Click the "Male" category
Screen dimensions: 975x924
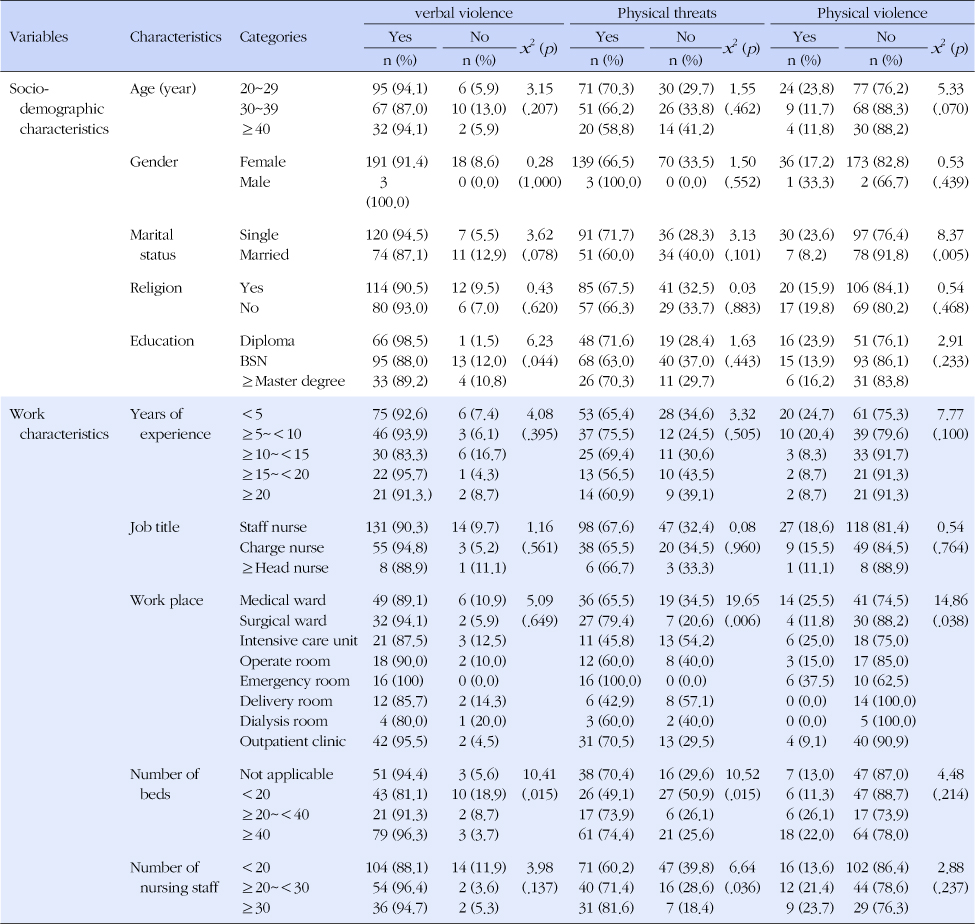pyautogui.click(x=255, y=182)
